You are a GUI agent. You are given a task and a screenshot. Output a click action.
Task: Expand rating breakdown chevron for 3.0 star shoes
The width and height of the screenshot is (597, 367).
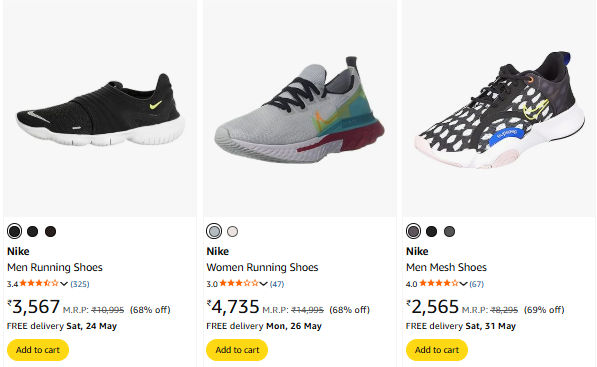point(263,284)
